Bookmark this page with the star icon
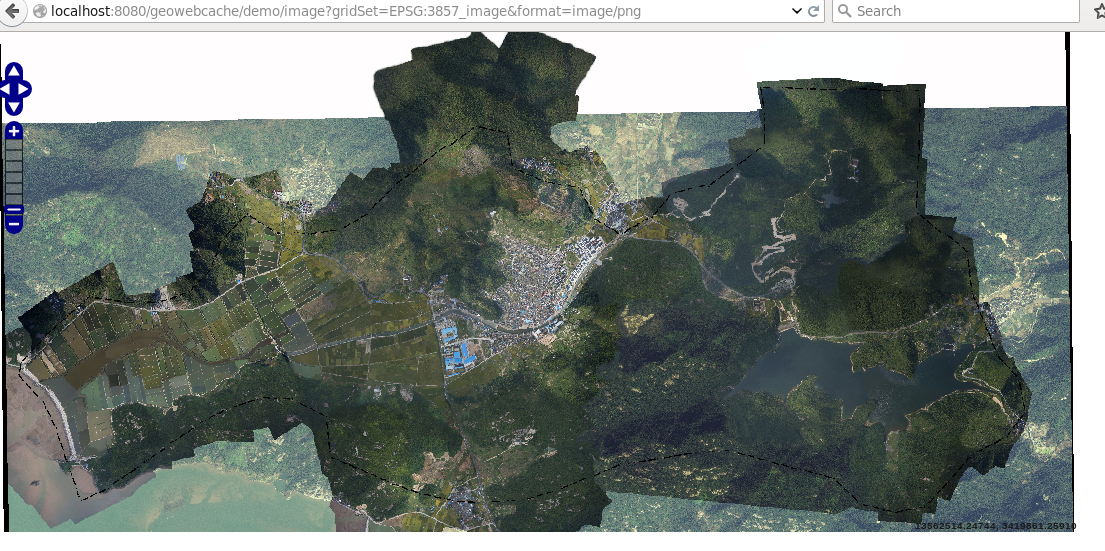 coord(1099,11)
